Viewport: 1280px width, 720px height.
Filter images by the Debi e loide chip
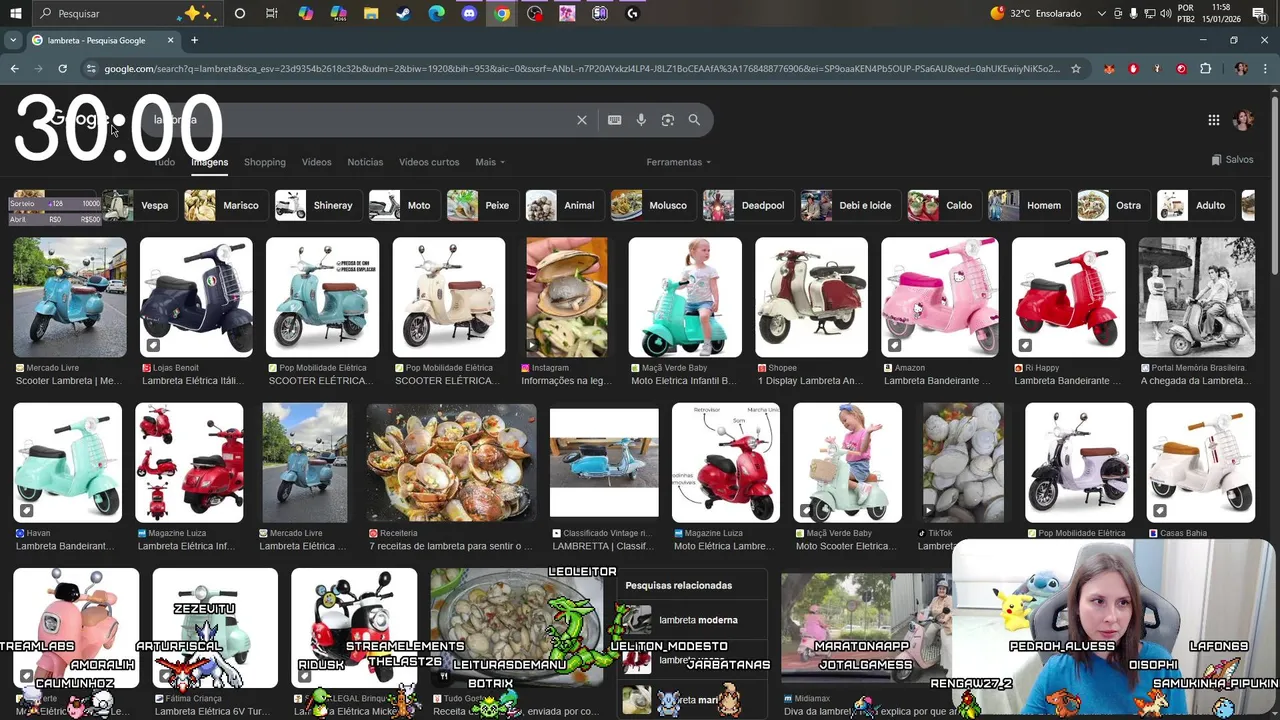point(849,205)
